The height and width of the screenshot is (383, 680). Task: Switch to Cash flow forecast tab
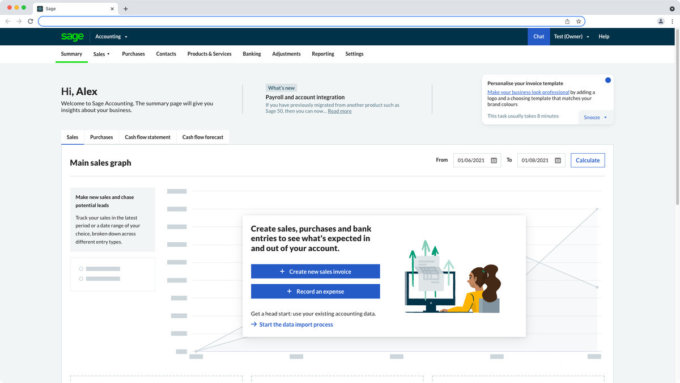point(203,137)
